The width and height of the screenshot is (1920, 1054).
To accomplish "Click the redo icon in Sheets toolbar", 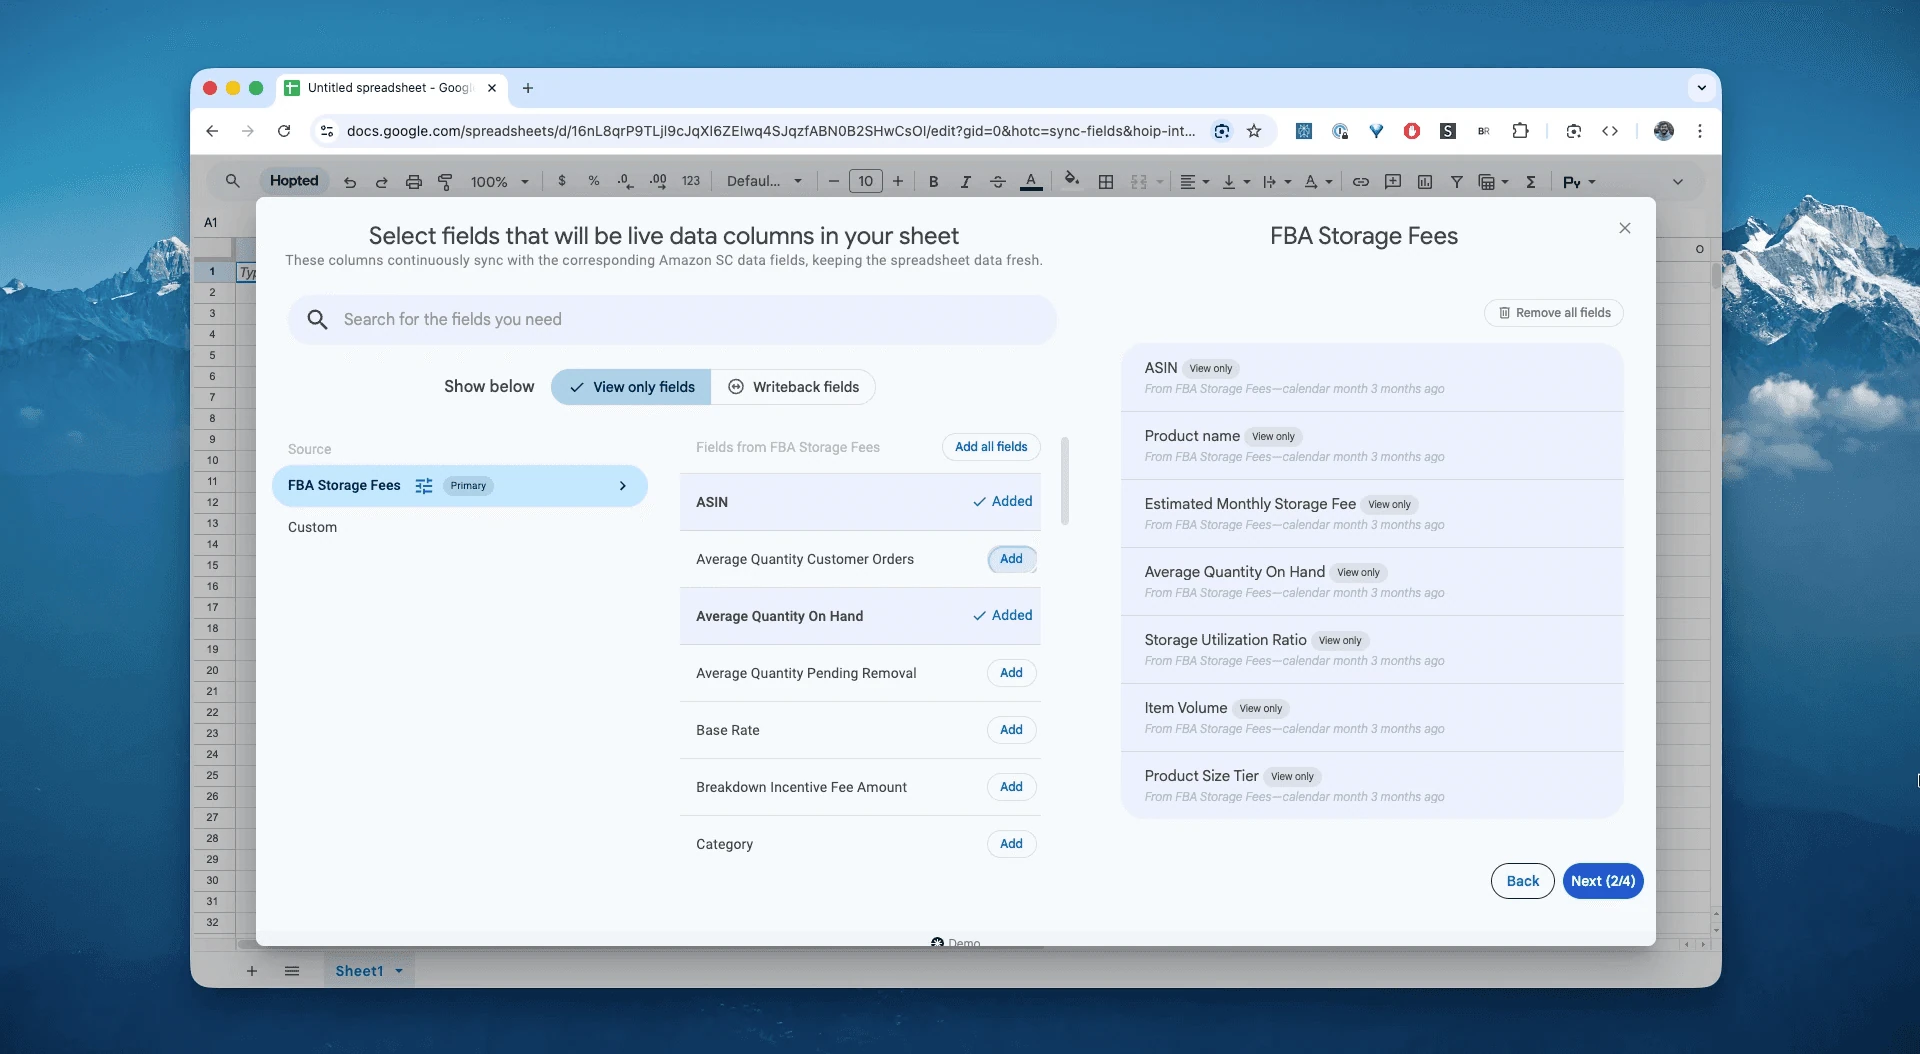I will [381, 182].
